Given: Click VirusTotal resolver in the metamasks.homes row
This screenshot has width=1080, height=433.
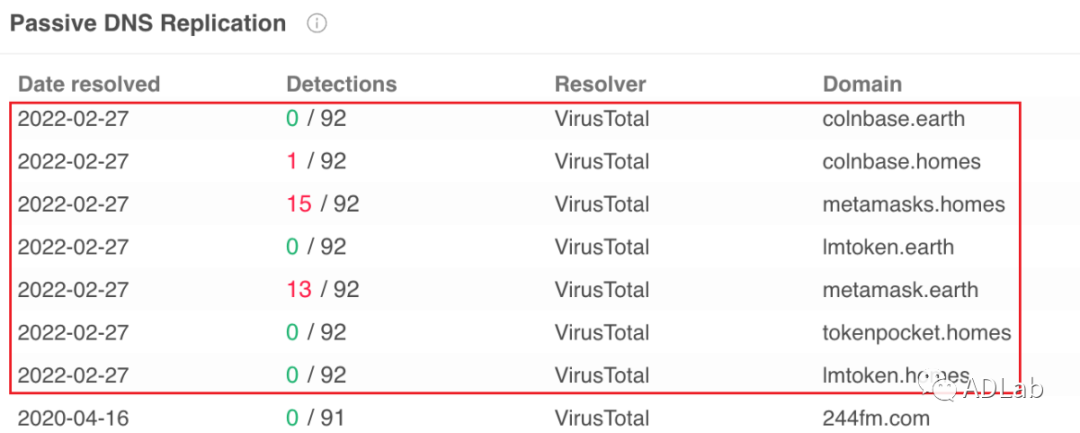Looking at the screenshot, I should coord(602,205).
